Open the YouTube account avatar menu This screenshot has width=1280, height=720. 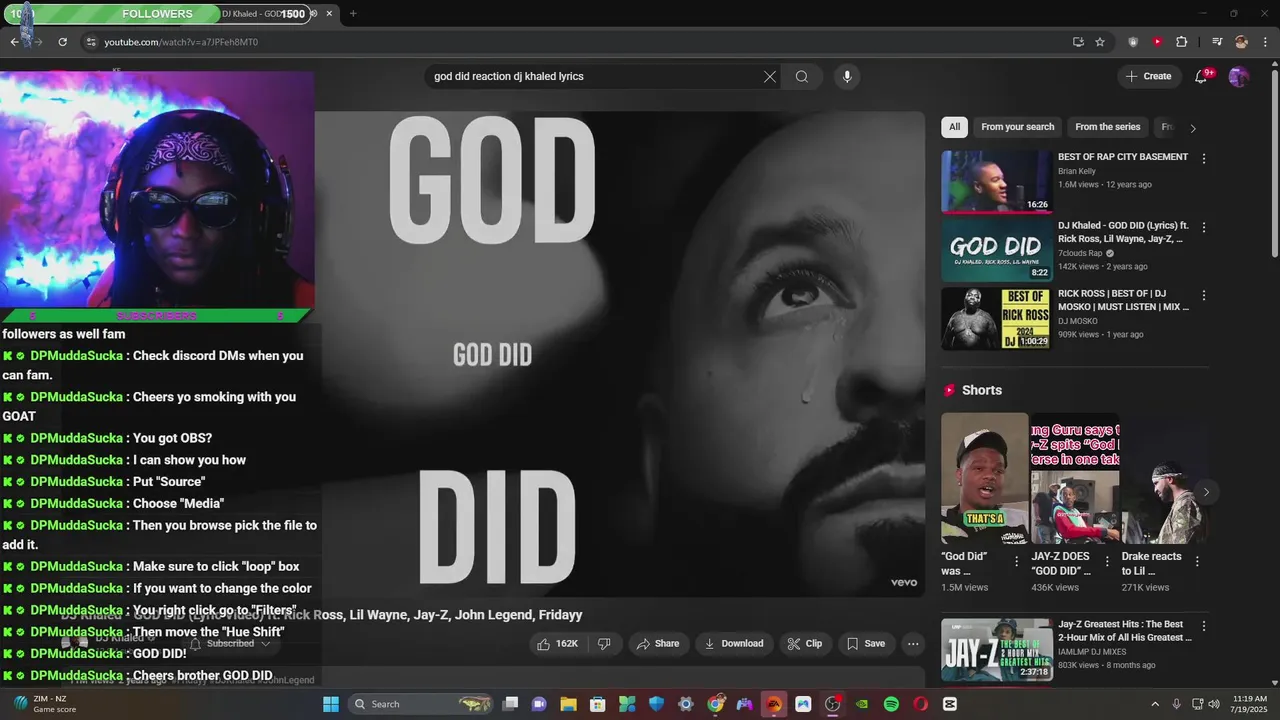(1239, 76)
